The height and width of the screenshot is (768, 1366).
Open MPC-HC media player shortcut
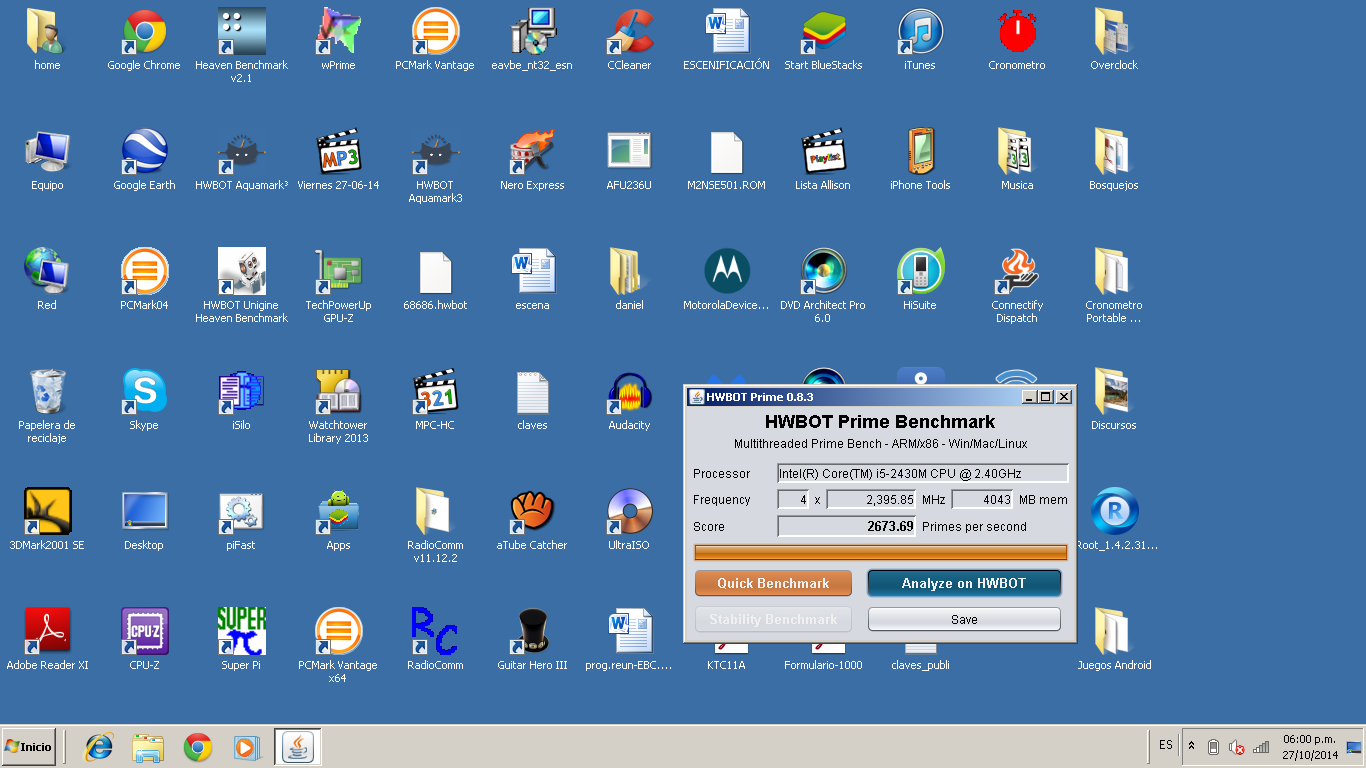pos(435,400)
